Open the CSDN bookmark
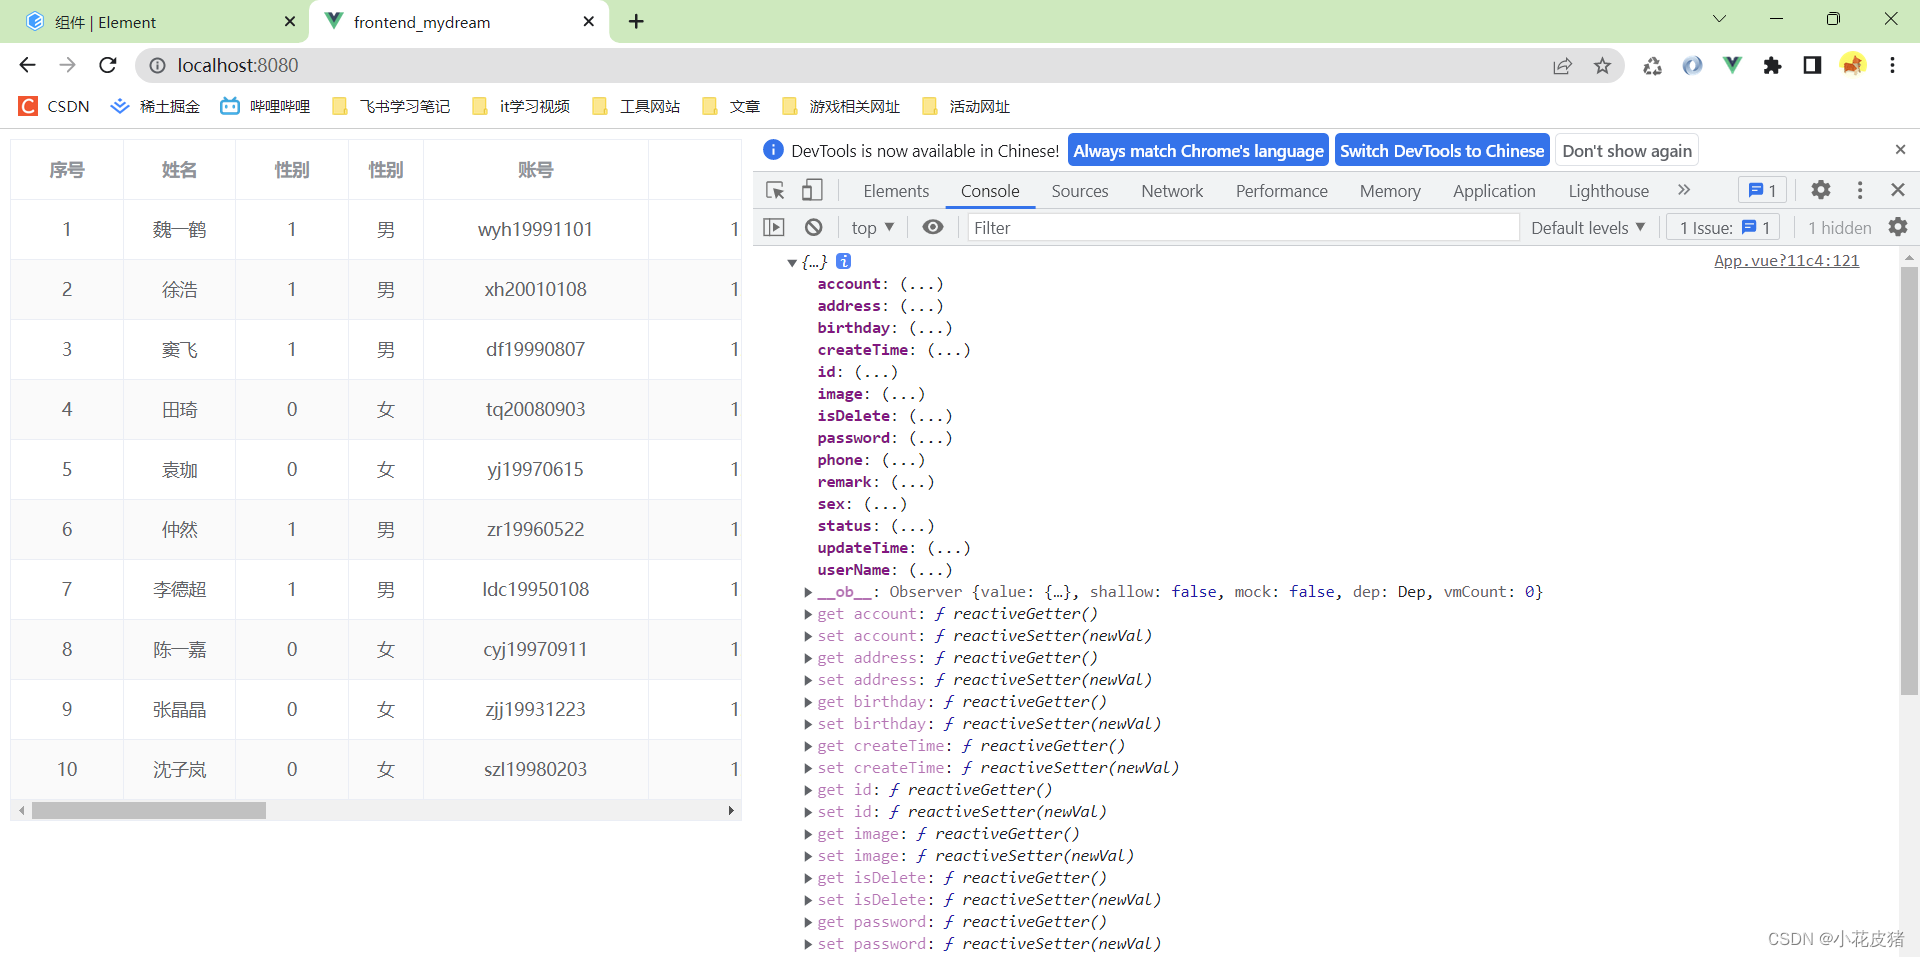 click(54, 106)
